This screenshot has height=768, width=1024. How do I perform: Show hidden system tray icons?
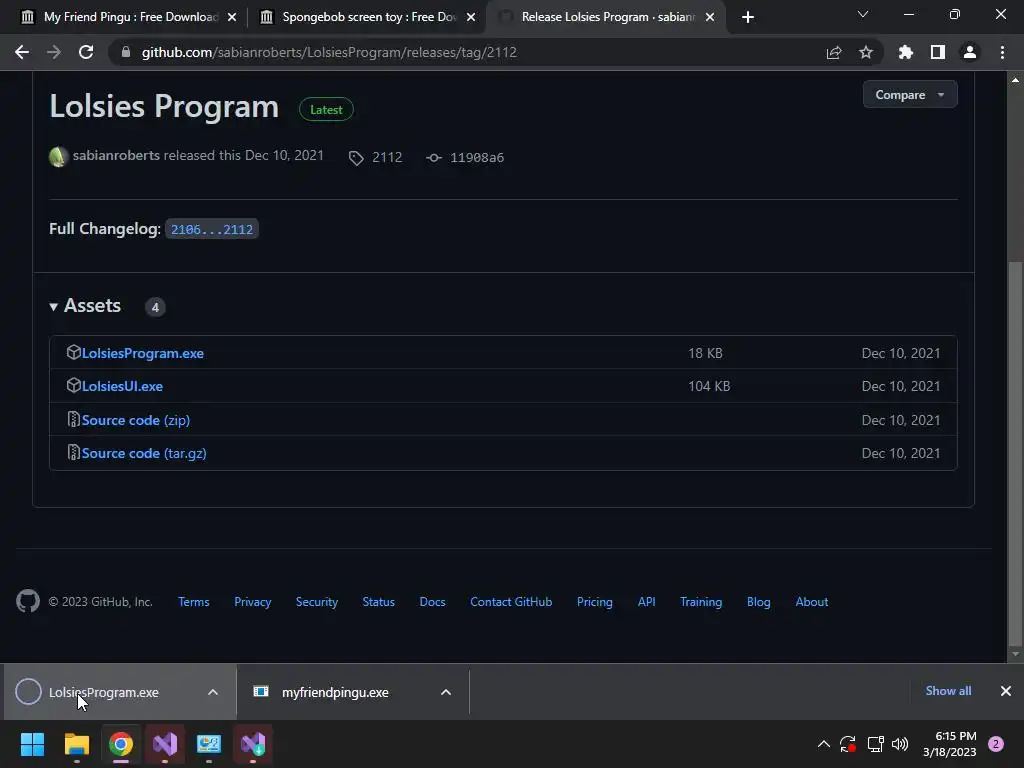coord(824,744)
